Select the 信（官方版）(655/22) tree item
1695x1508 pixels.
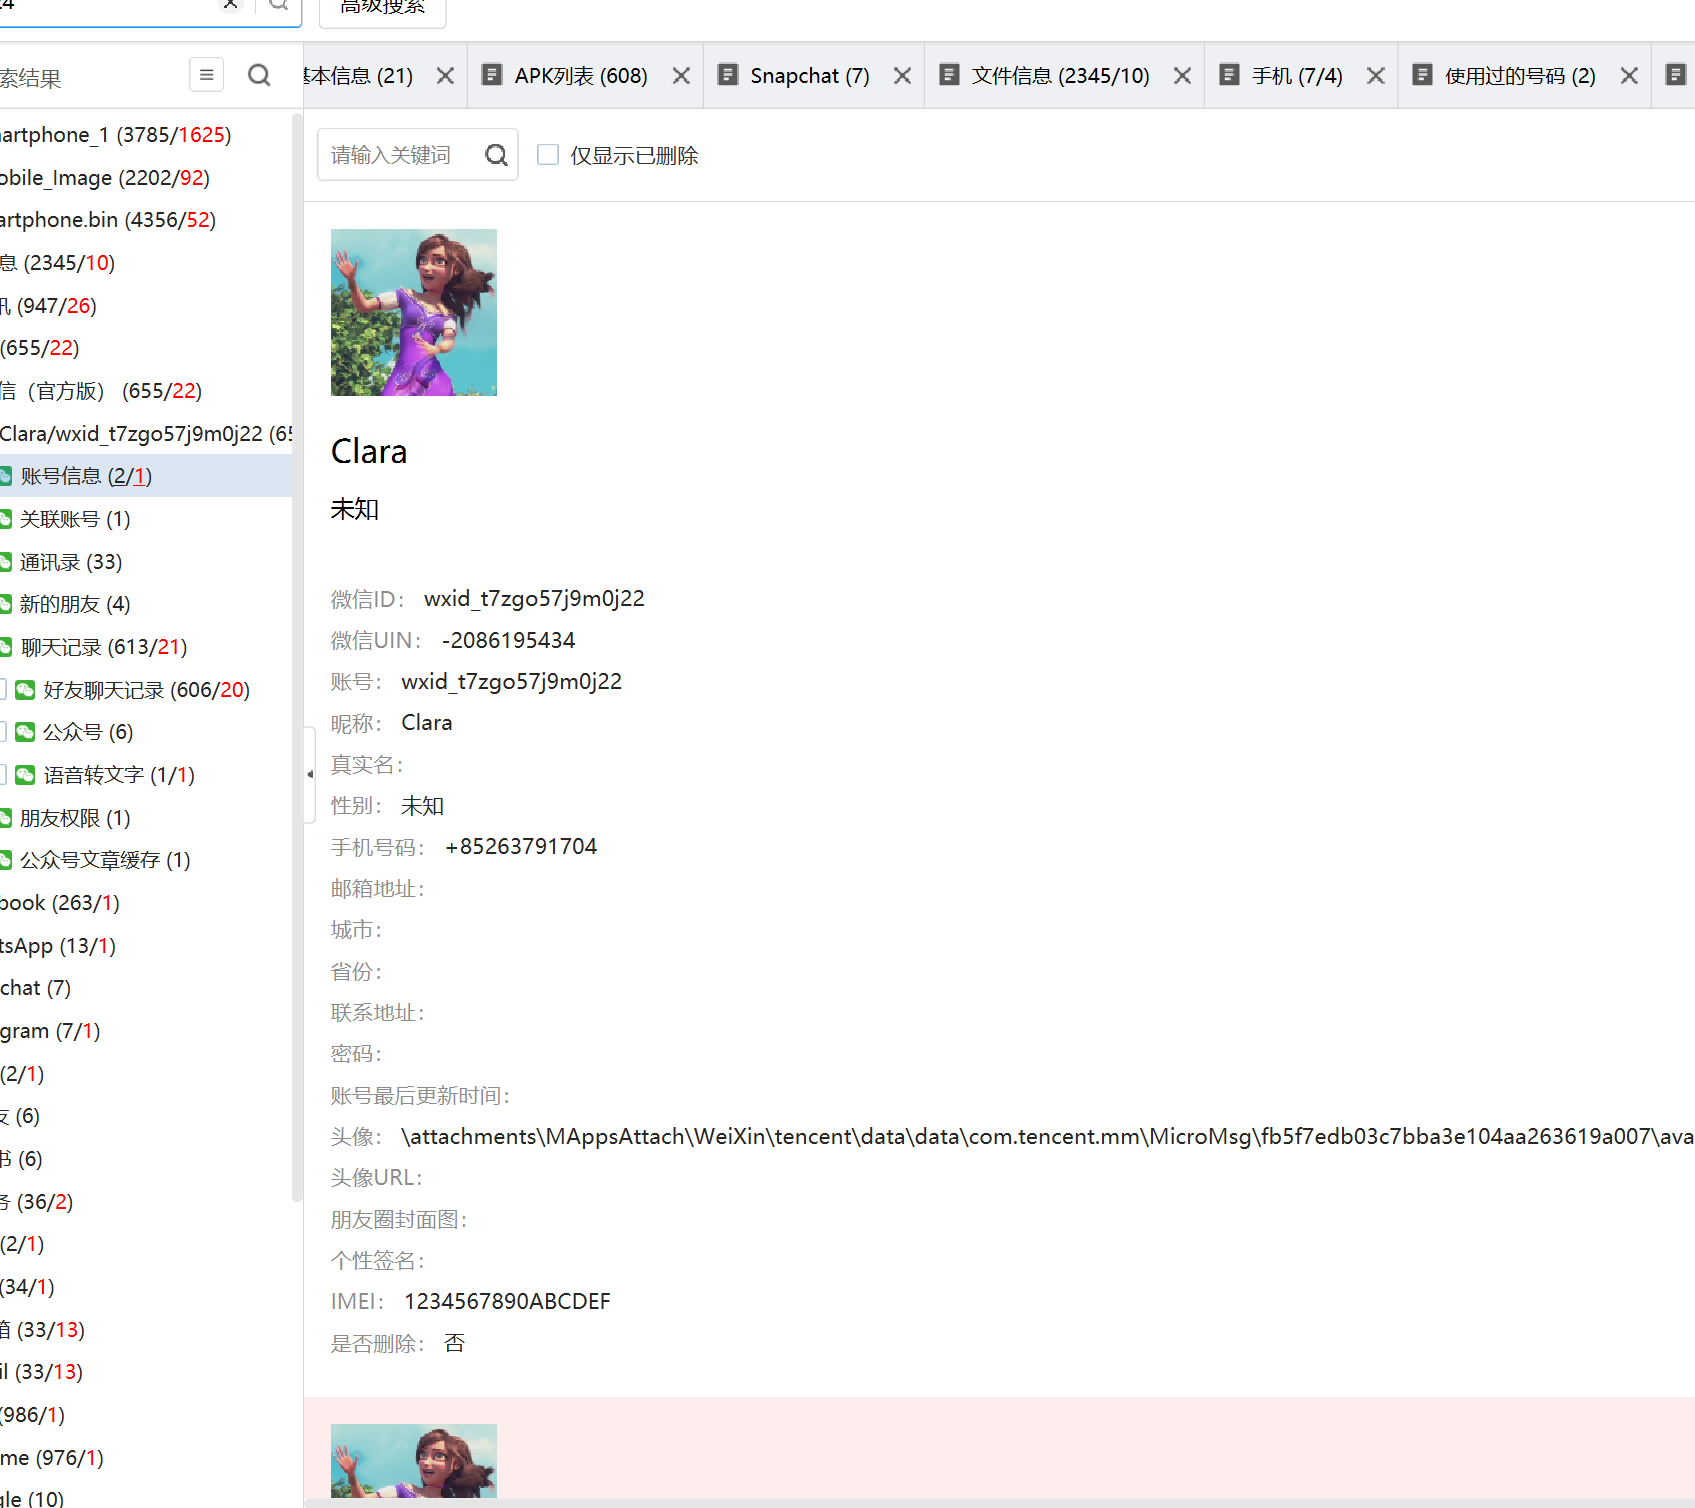click(x=101, y=391)
